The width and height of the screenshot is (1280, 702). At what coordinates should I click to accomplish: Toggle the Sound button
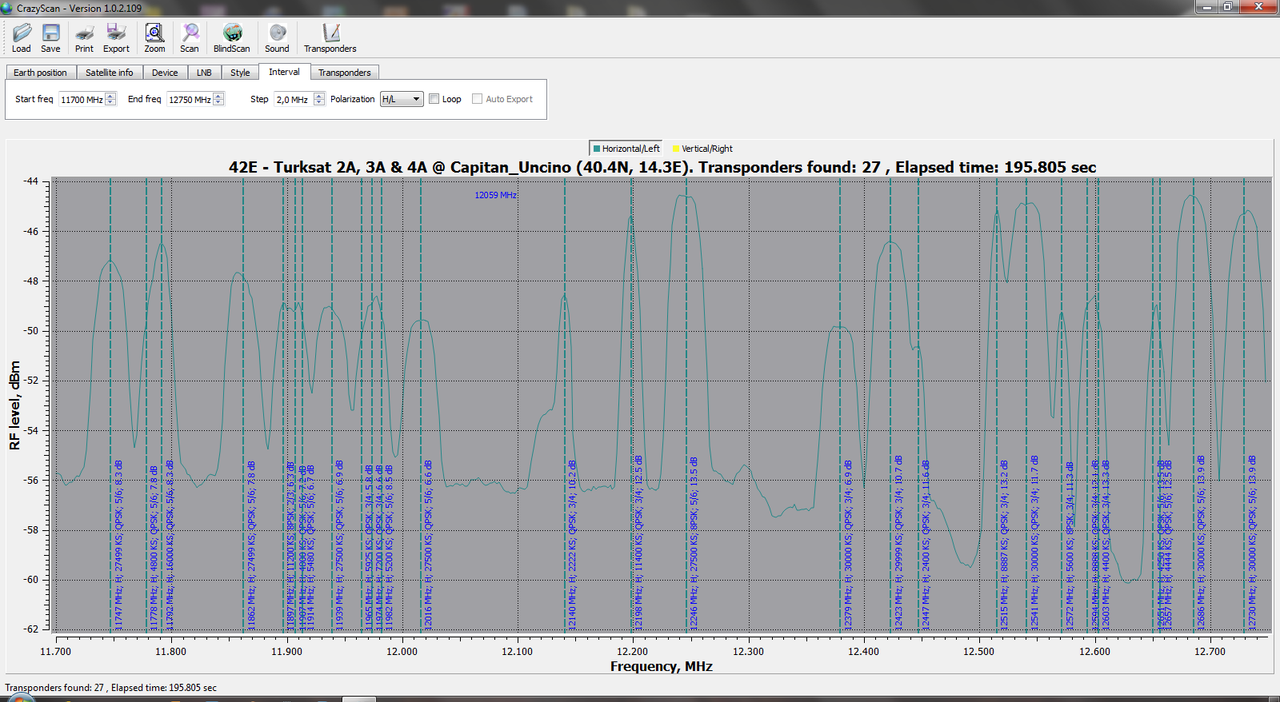(277, 38)
